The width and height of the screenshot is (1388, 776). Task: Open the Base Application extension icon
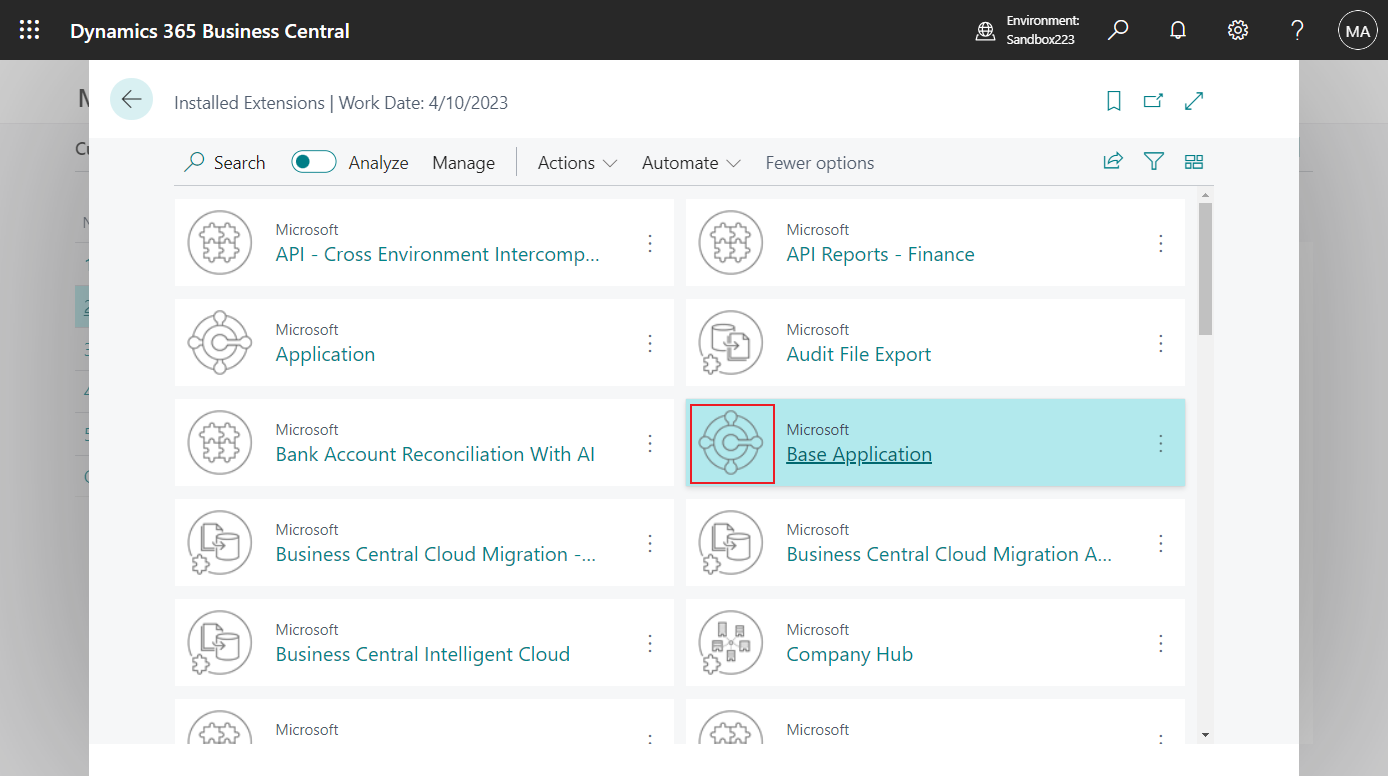point(731,443)
